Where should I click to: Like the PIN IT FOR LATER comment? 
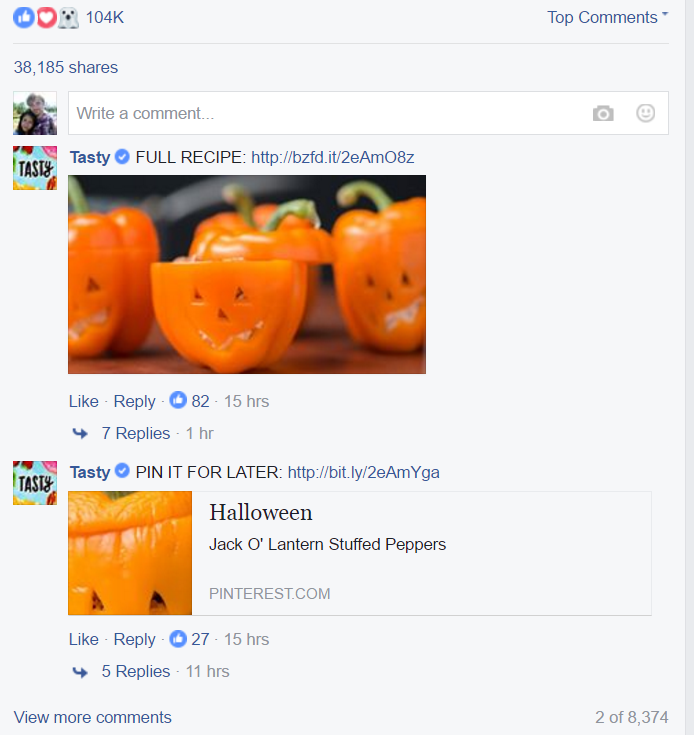[83, 639]
